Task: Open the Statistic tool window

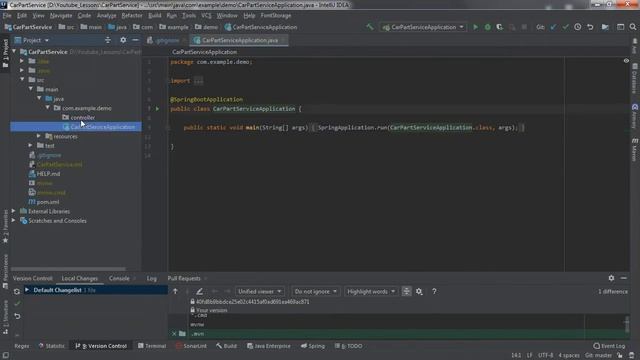Action: (x=51, y=346)
